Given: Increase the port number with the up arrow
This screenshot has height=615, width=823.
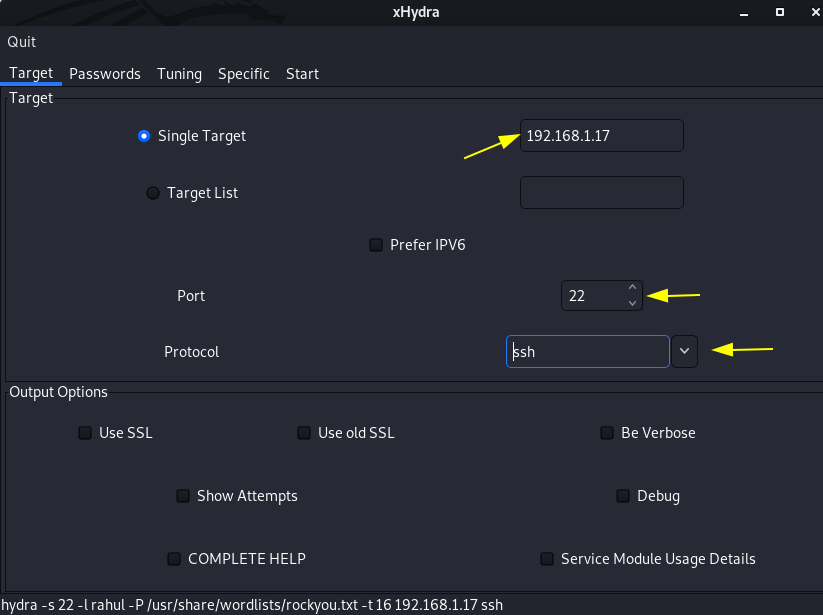Looking at the screenshot, I should pyautogui.click(x=632, y=287).
